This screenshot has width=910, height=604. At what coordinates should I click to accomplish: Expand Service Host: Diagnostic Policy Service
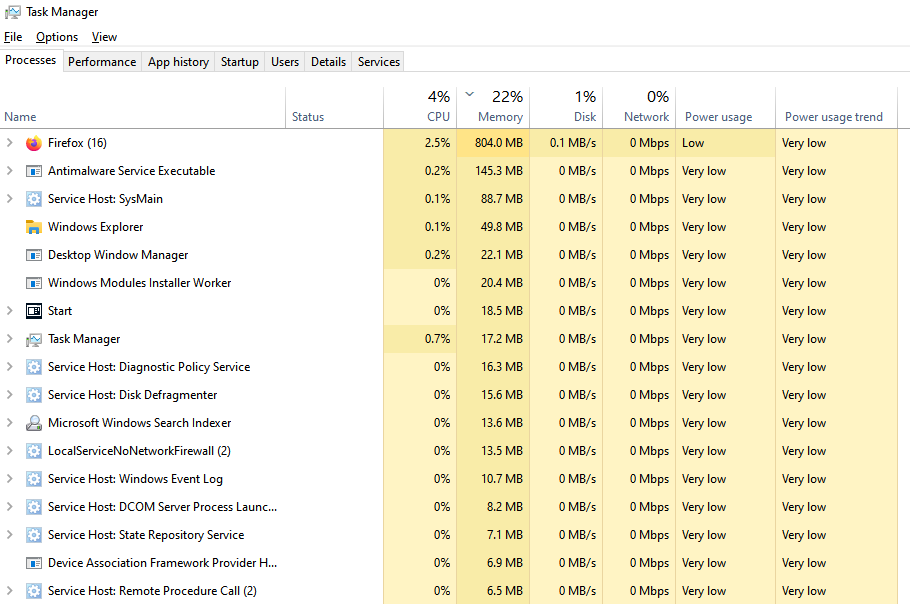click(9, 367)
